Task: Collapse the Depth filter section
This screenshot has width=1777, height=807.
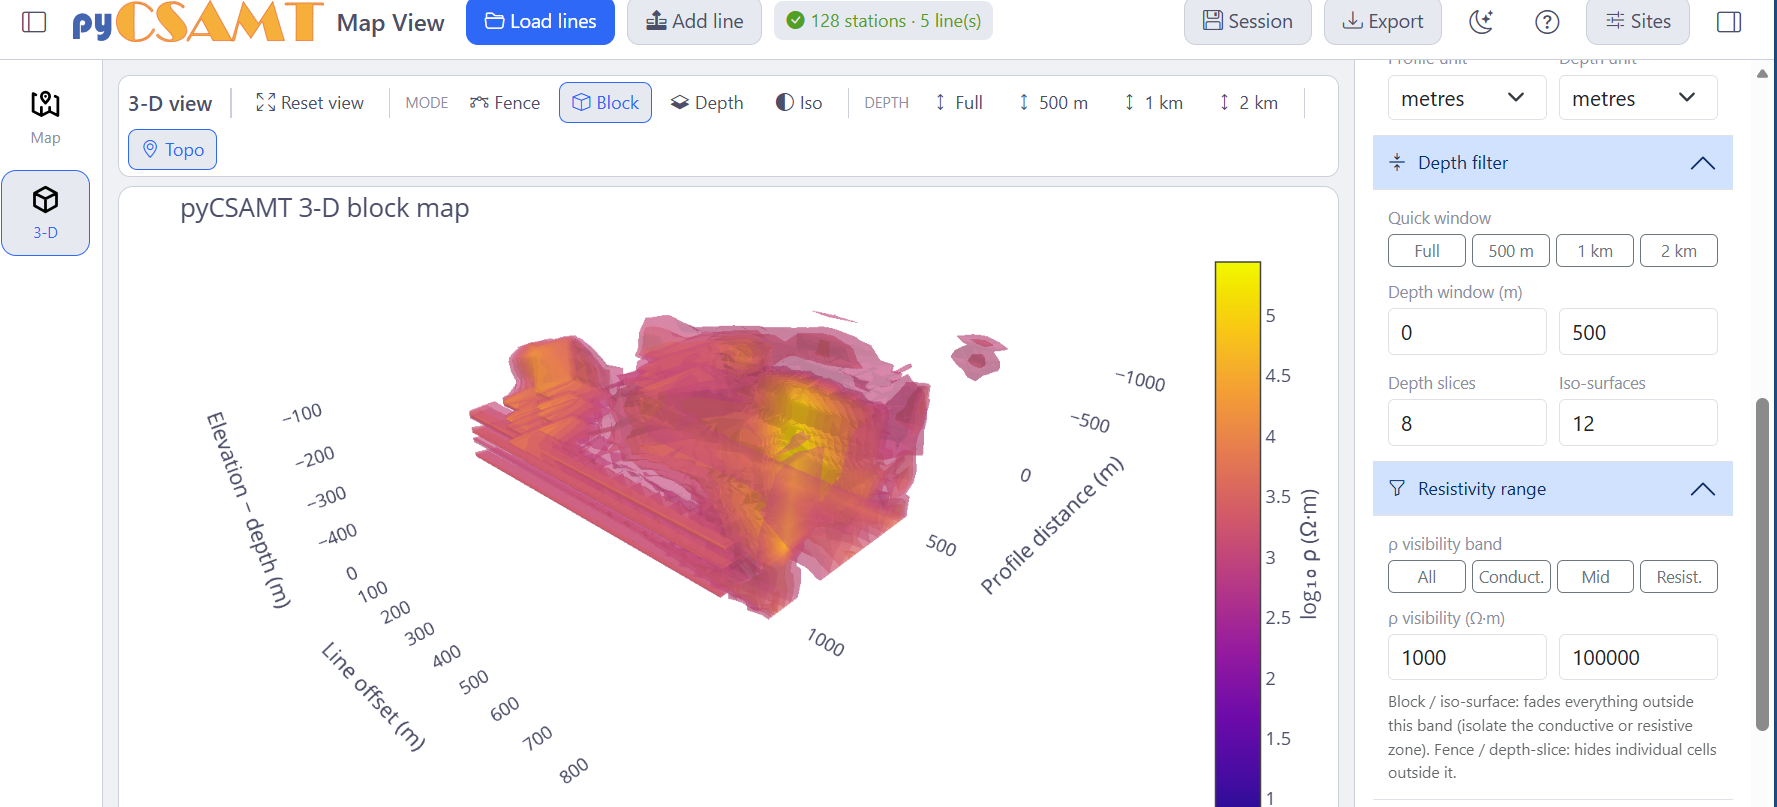Action: click(1552, 162)
